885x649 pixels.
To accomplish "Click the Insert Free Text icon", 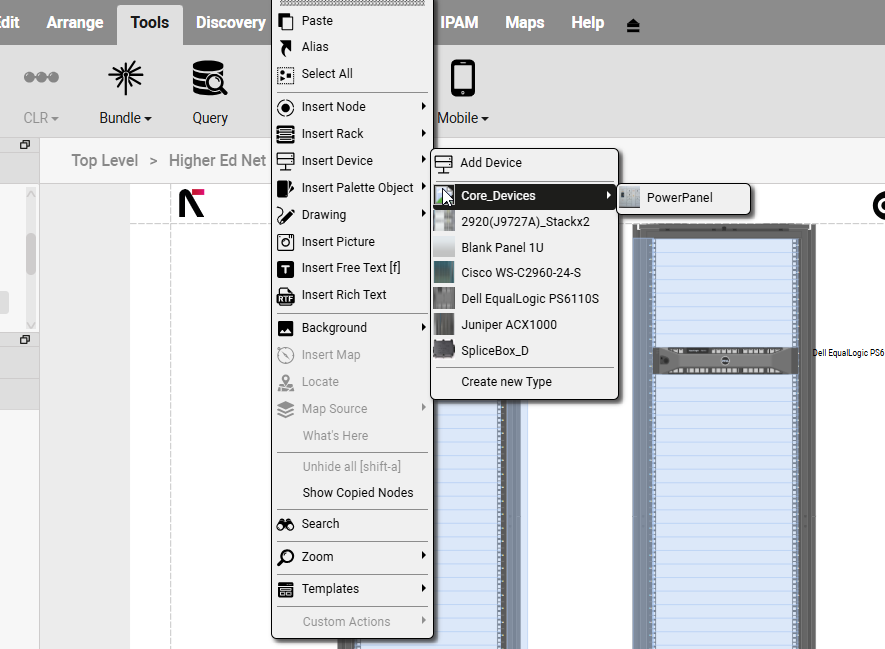I will click(x=285, y=269).
